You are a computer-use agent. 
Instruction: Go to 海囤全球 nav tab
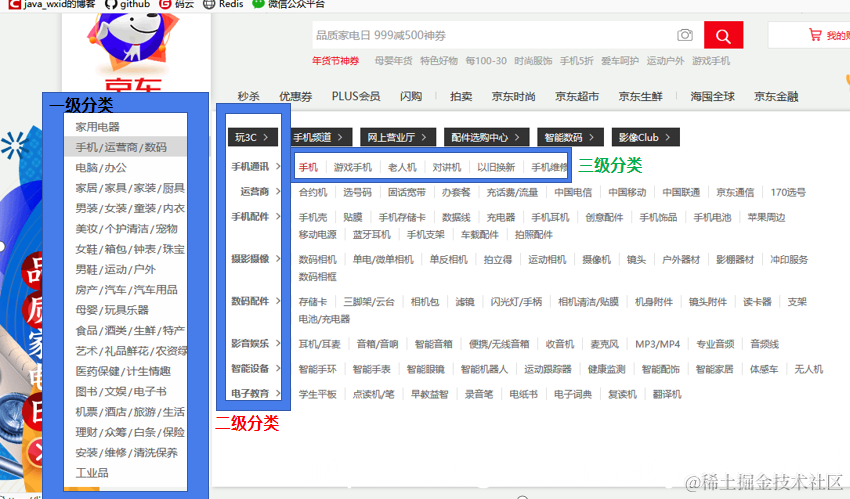click(x=712, y=96)
